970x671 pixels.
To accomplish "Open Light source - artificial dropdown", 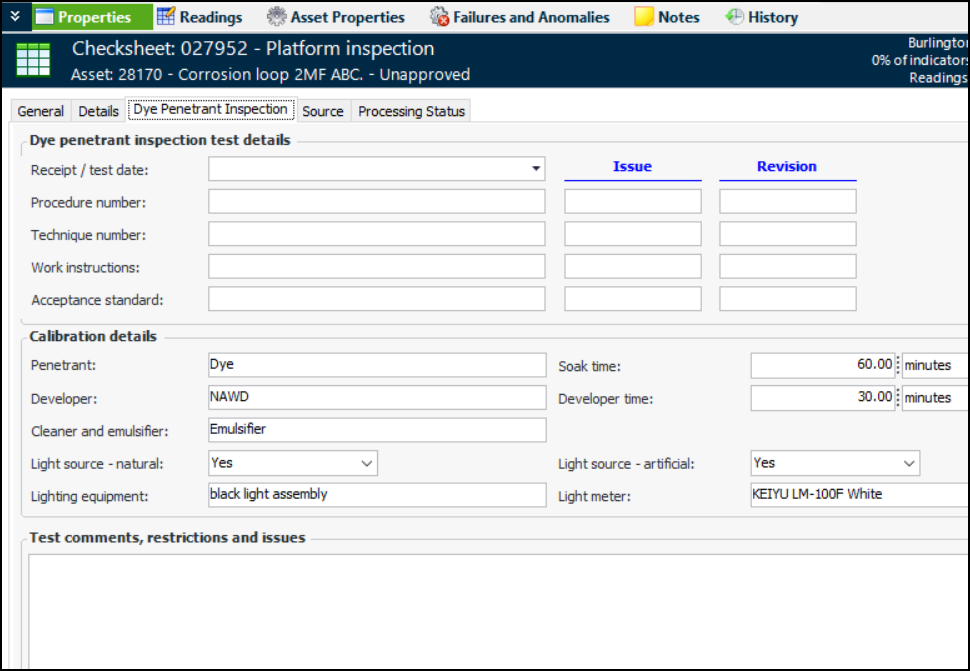I will tap(909, 463).
